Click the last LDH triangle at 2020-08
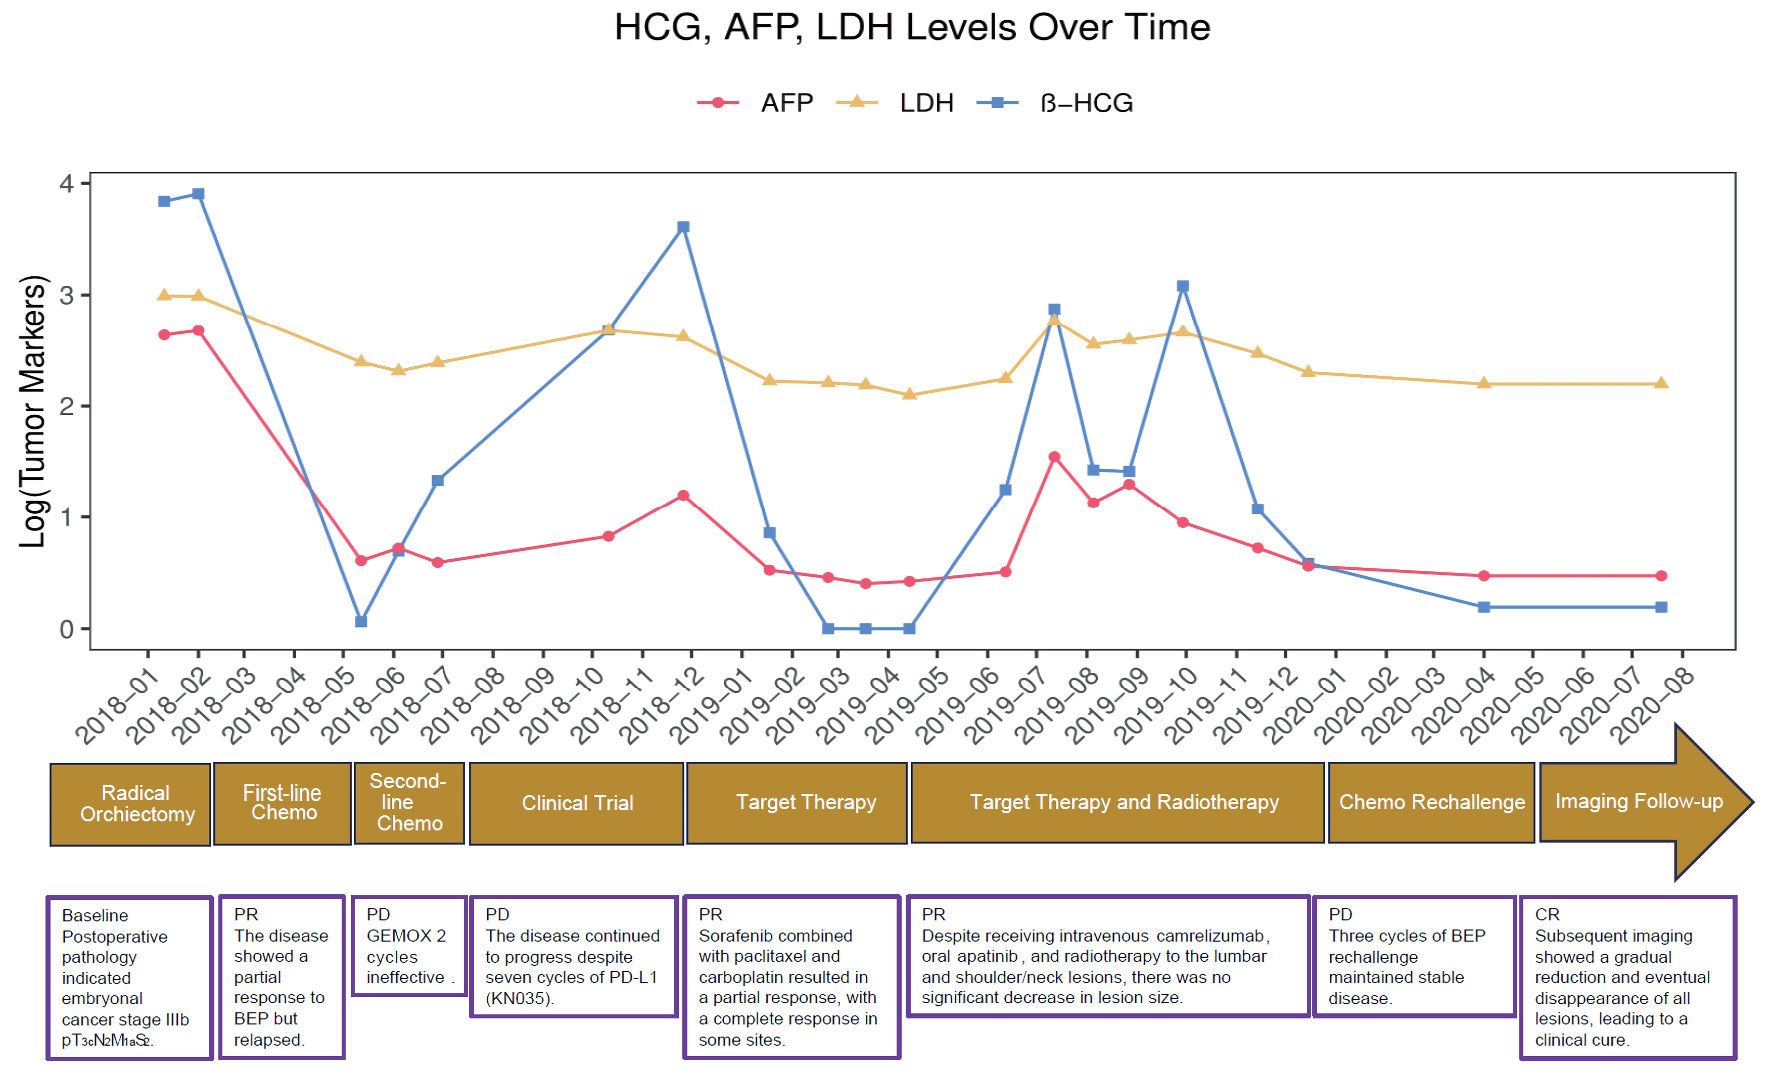 pyautogui.click(x=1661, y=383)
